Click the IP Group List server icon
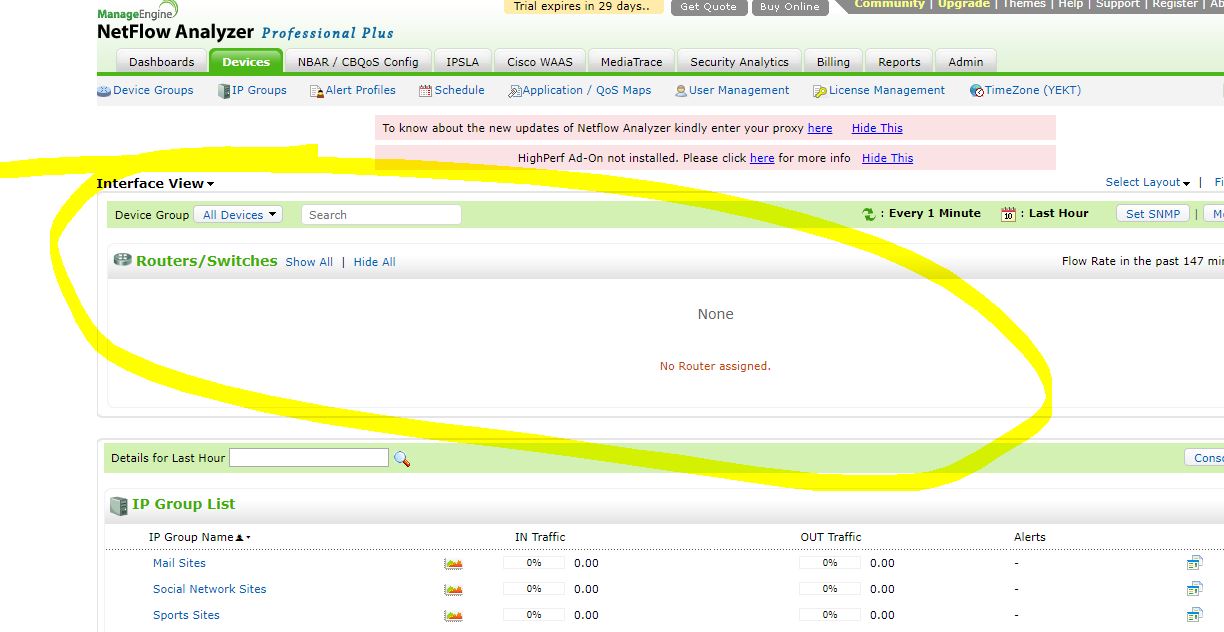 [118, 505]
